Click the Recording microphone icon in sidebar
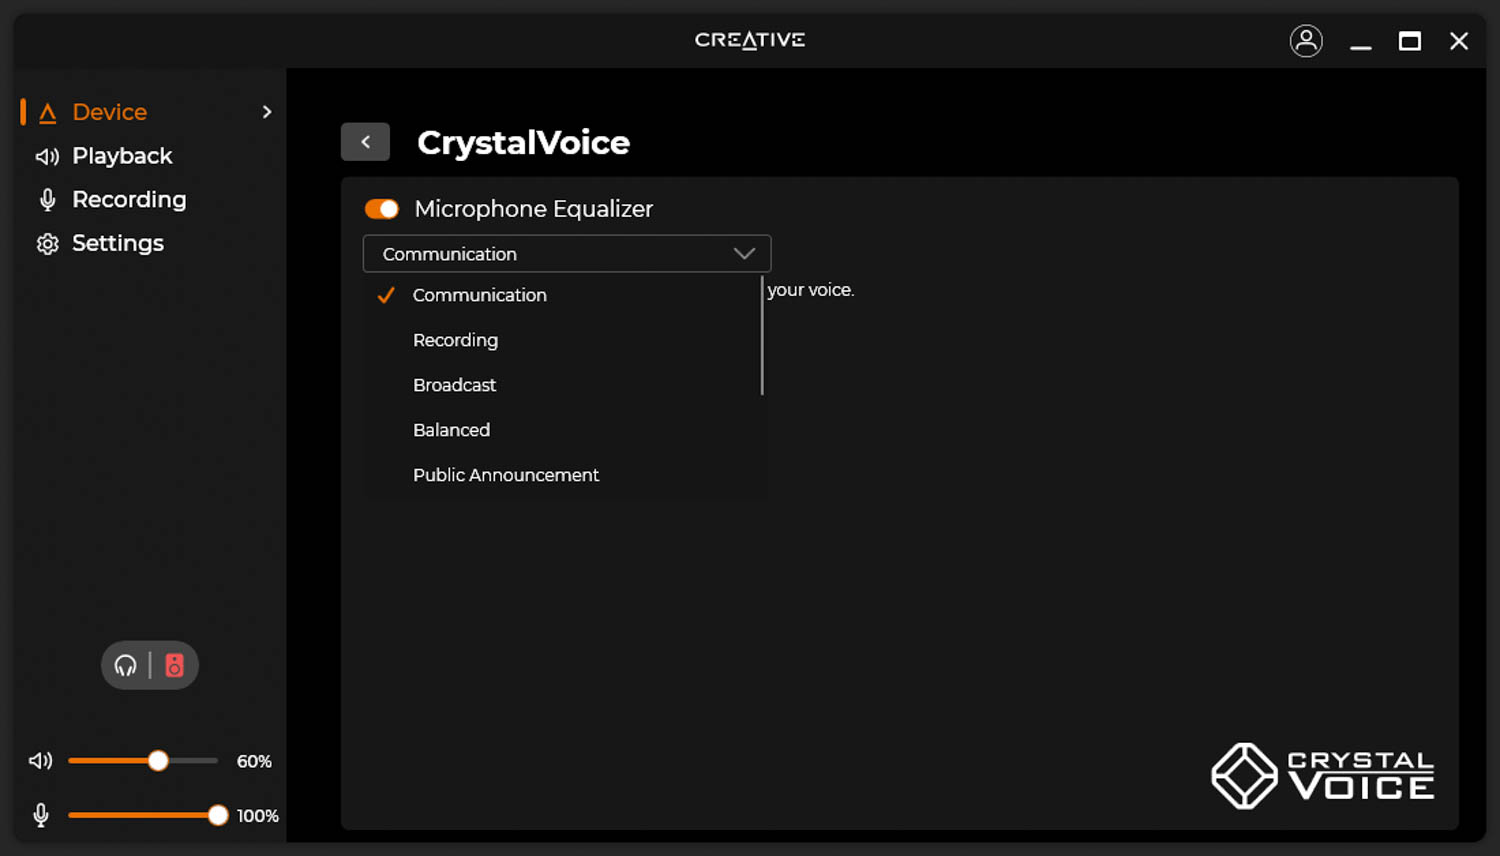Image resolution: width=1500 pixels, height=856 pixels. click(47, 200)
